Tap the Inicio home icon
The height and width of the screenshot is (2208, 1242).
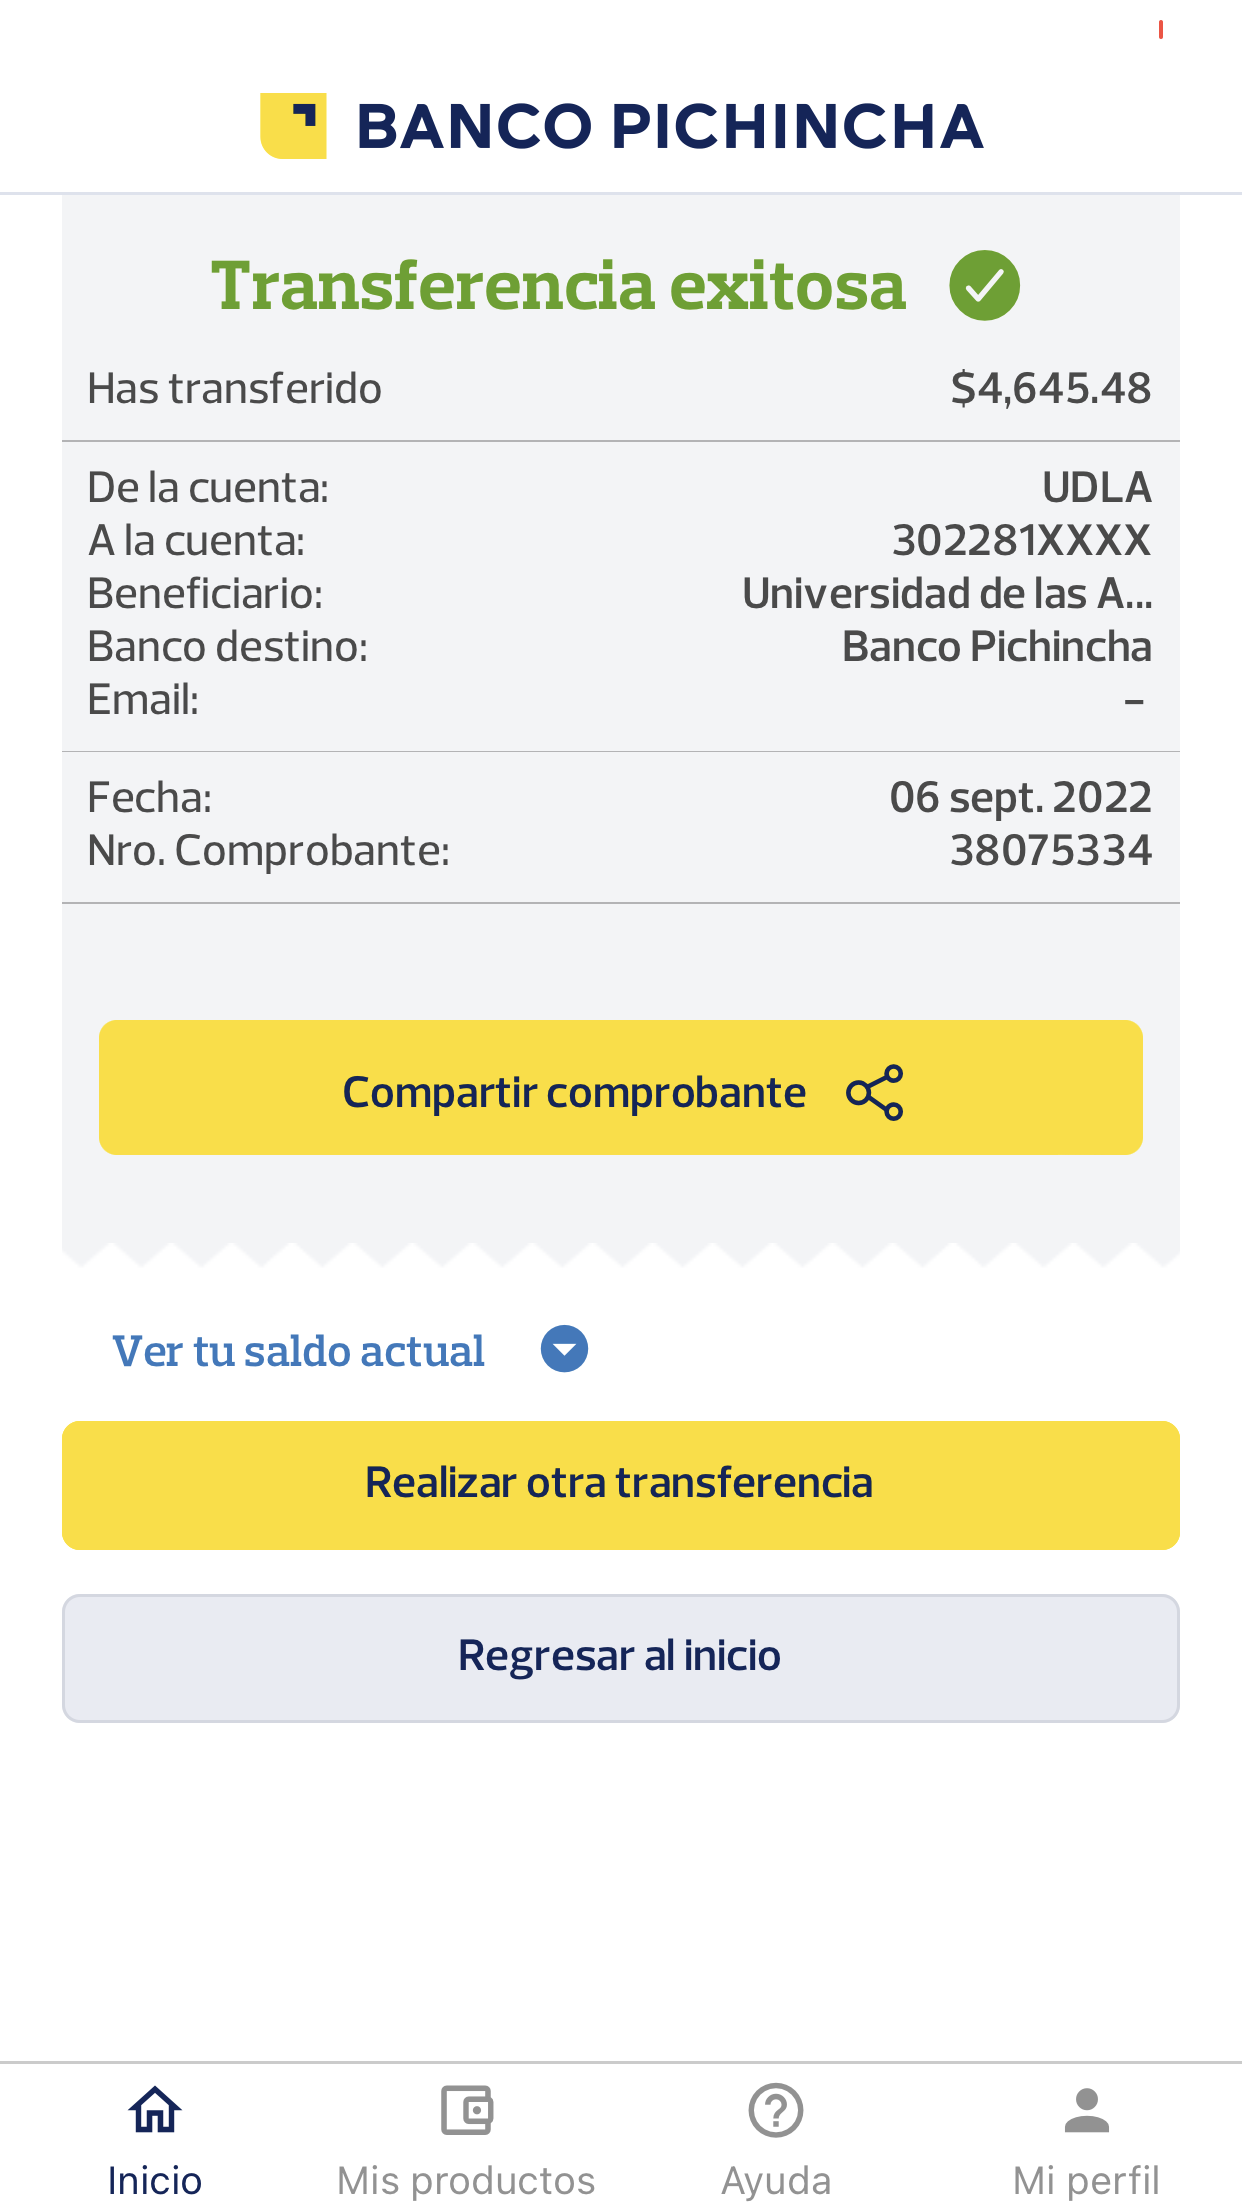[x=155, y=2110]
